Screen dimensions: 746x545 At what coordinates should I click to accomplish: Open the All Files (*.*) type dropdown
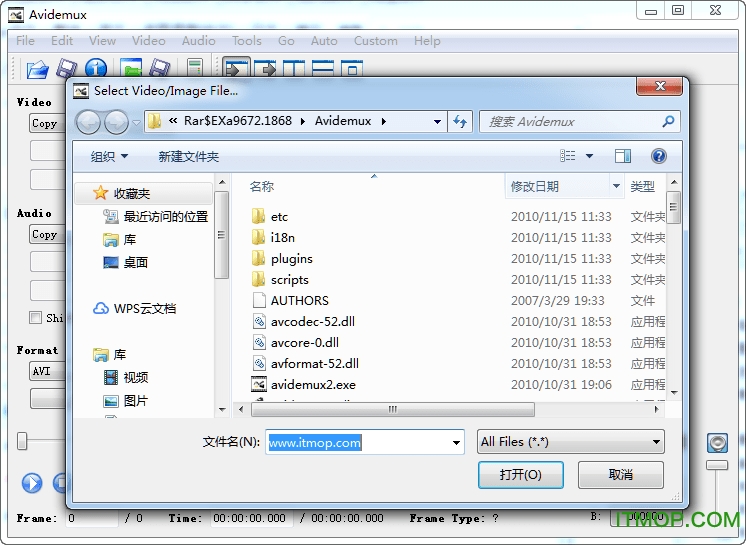[570, 442]
